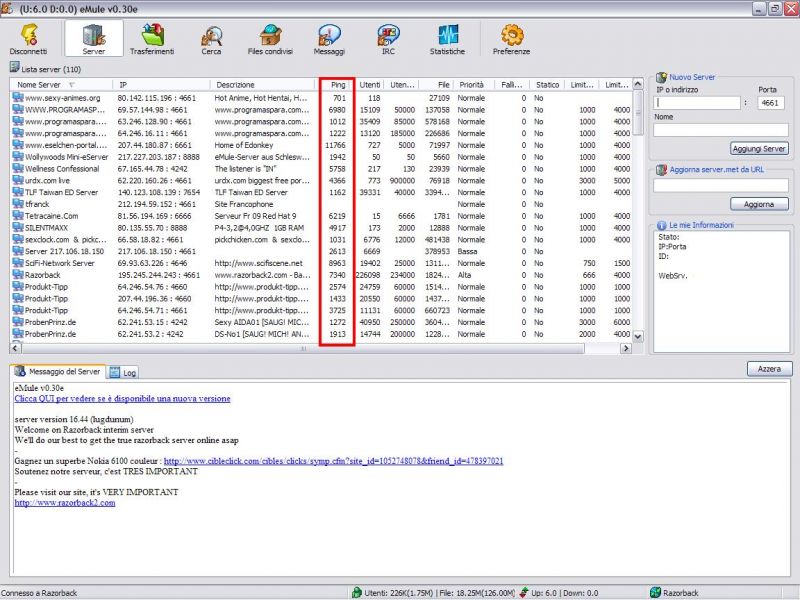The width and height of the screenshot is (800, 600).
Task: Open the Statistiche statistics view
Action: pyautogui.click(x=447, y=39)
